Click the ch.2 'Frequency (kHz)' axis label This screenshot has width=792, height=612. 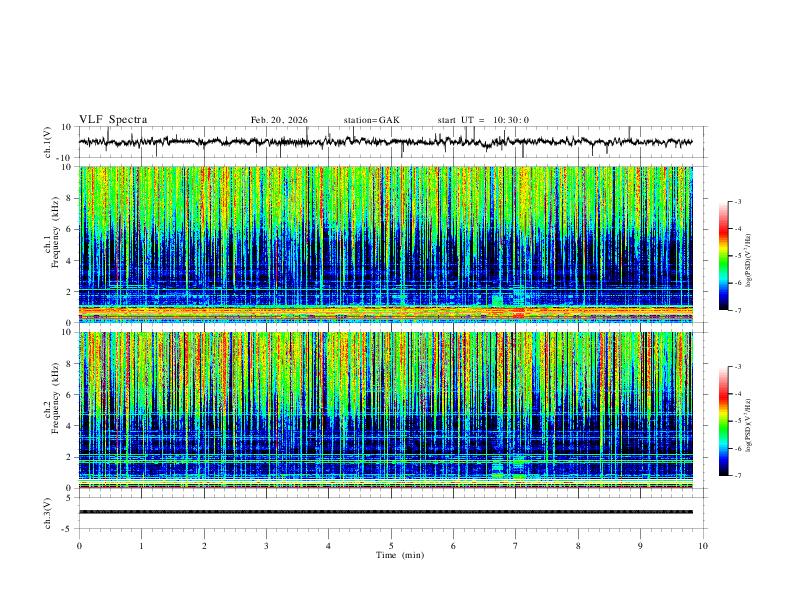coord(55,398)
